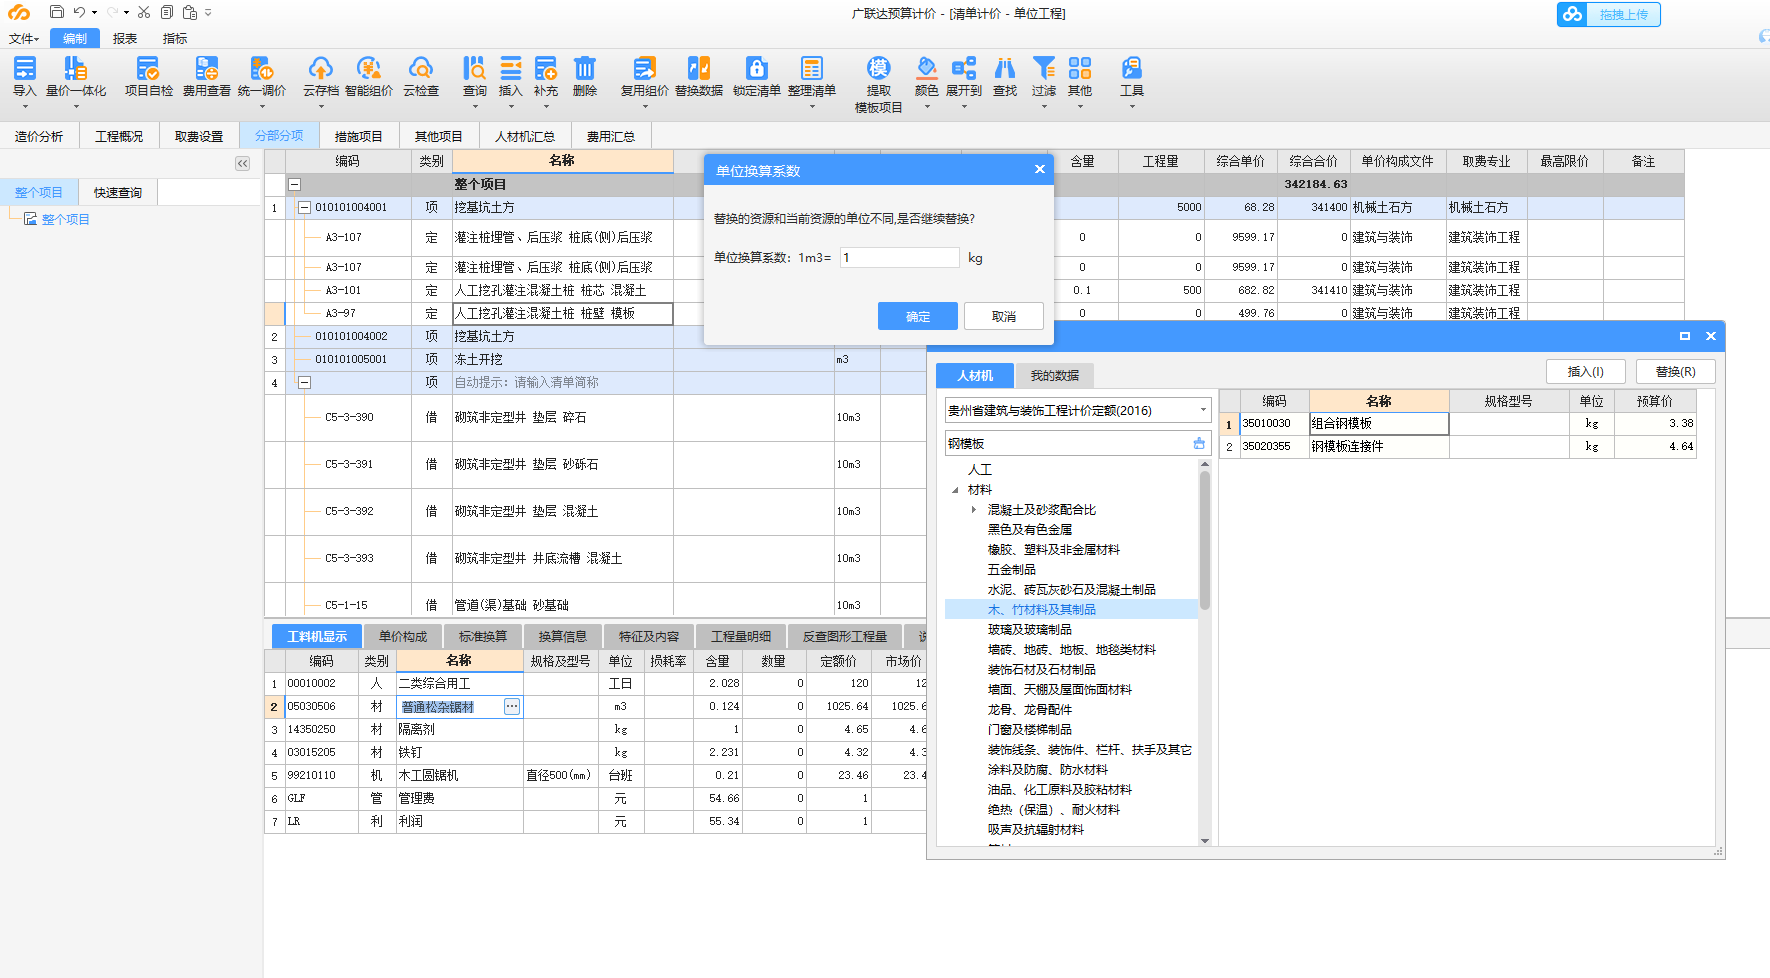
Task: Click the 云检查 cloud check icon
Action: click(421, 68)
